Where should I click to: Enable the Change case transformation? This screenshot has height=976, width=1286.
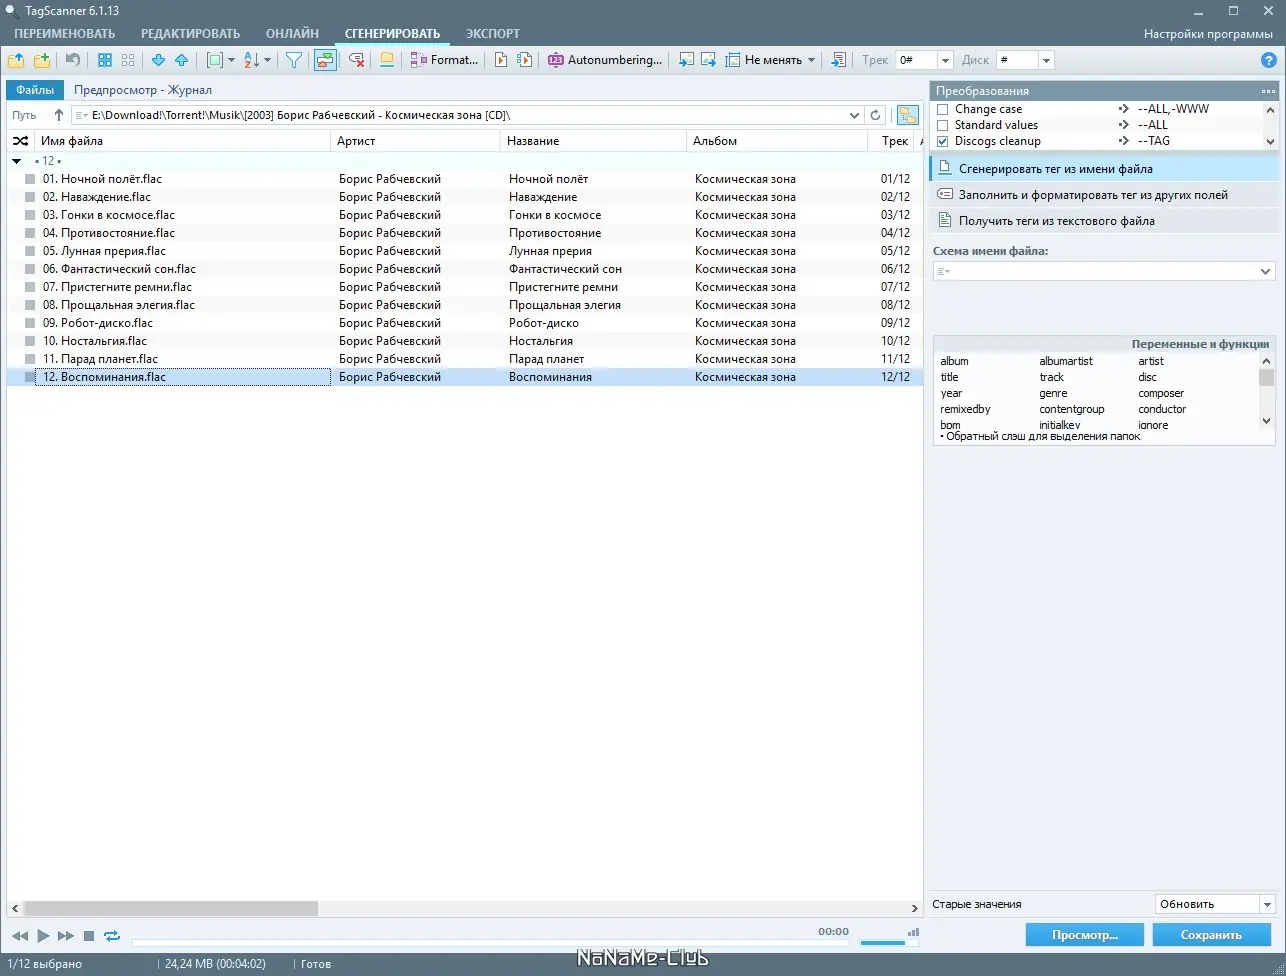(944, 109)
